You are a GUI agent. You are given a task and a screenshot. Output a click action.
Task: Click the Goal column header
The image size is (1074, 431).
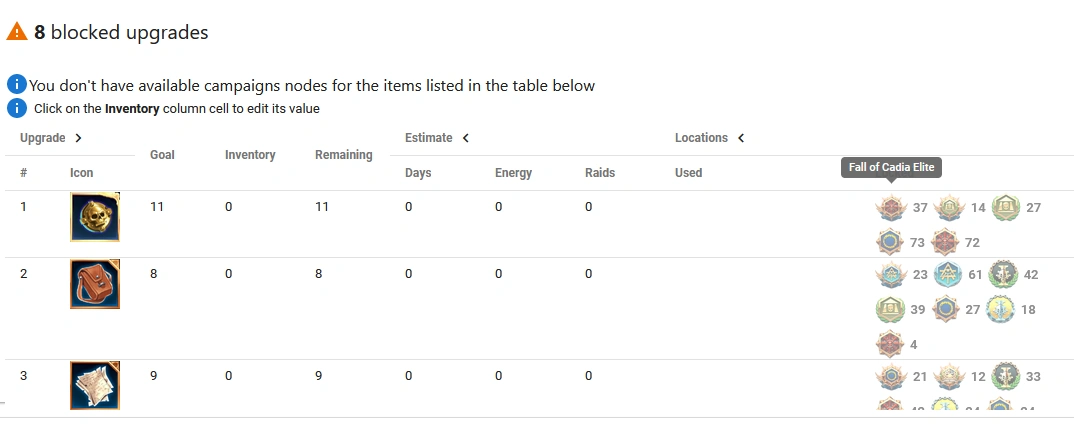pos(162,155)
